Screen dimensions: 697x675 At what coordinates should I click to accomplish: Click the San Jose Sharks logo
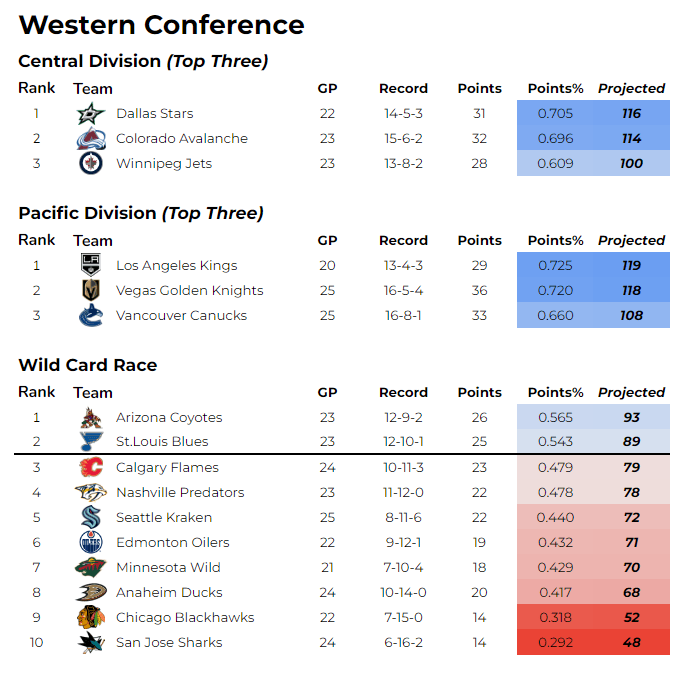[91, 643]
